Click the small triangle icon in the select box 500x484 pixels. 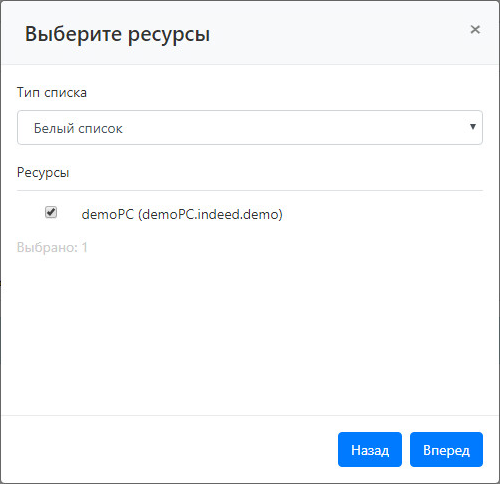(x=473, y=127)
